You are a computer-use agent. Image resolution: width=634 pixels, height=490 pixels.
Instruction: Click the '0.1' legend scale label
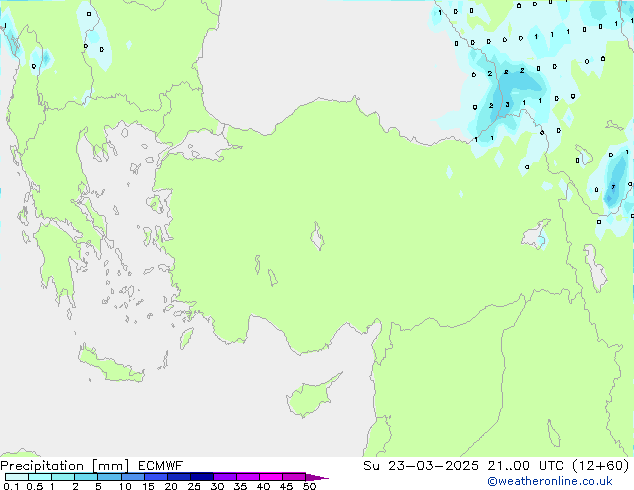pos(11,486)
